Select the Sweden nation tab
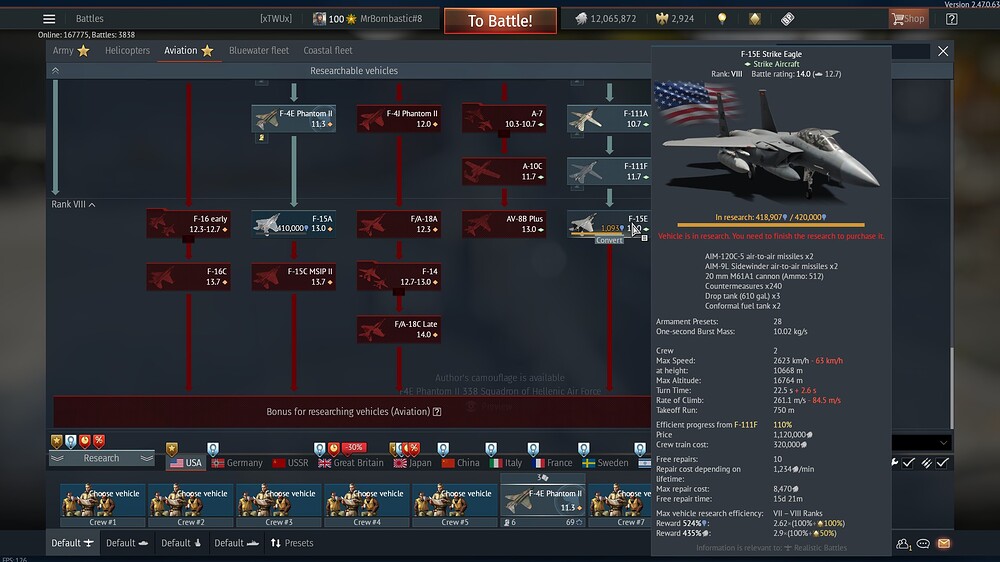The width and height of the screenshot is (1000, 562). click(x=604, y=462)
